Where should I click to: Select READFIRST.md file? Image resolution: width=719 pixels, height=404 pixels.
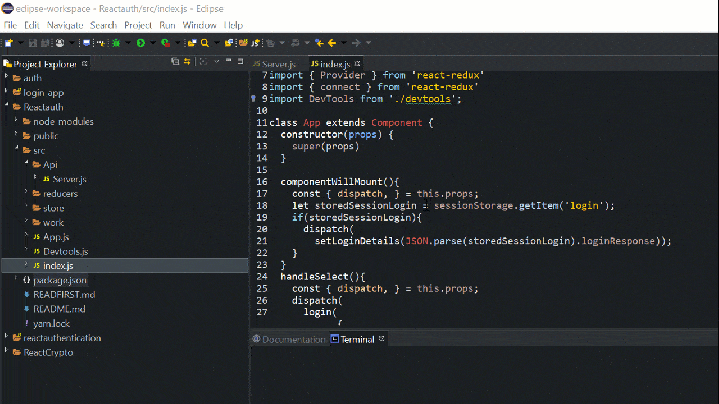point(64,295)
